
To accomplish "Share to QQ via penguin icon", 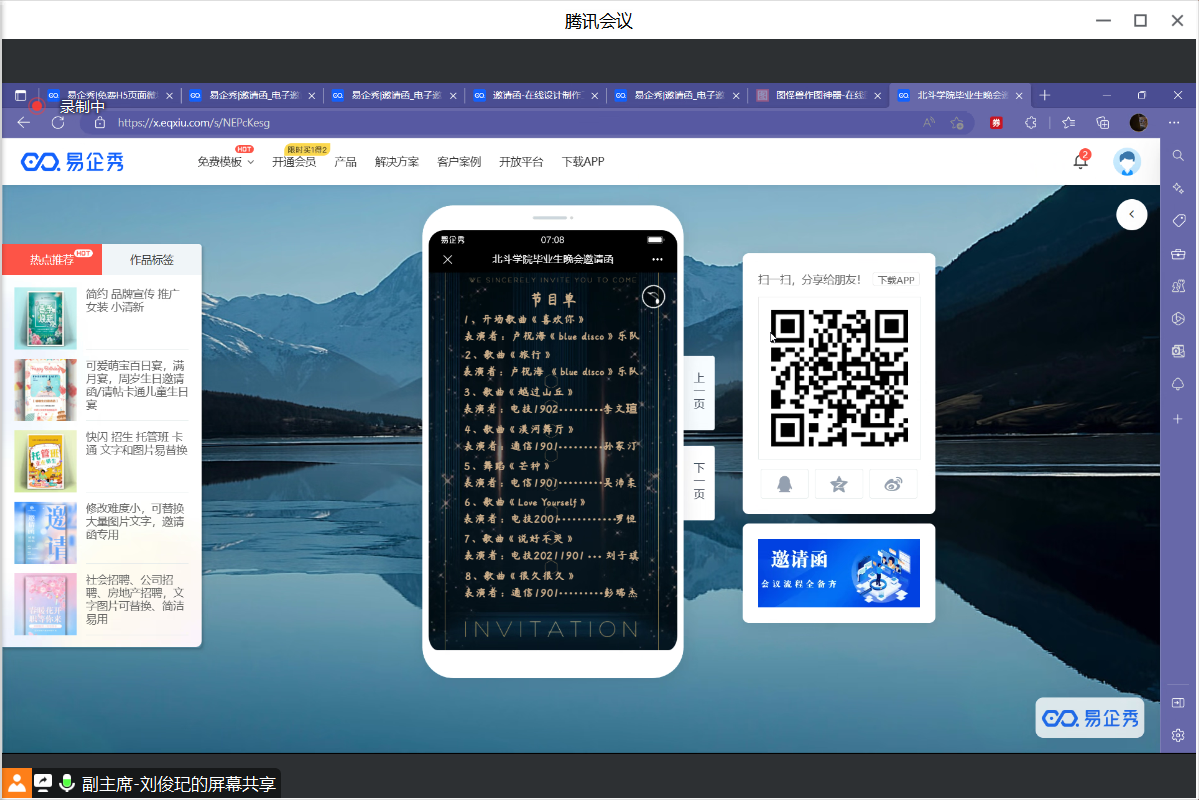I will (x=784, y=484).
